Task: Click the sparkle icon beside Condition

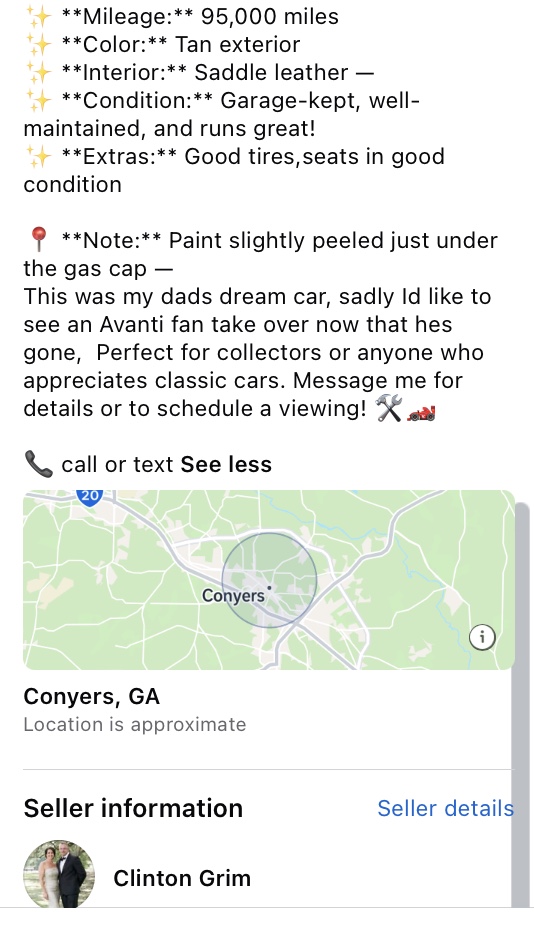Action: tap(38, 100)
